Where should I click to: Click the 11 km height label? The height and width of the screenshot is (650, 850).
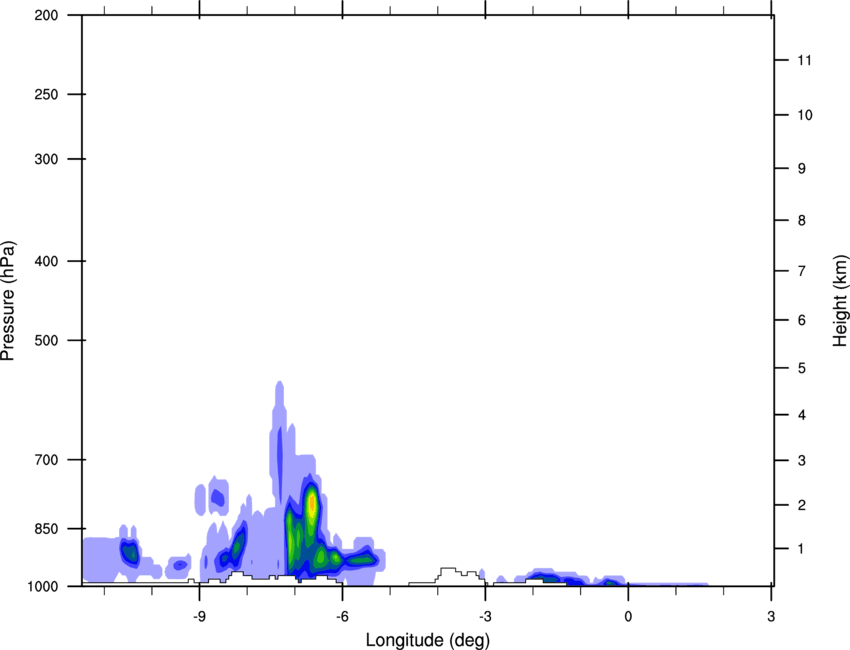tap(805, 60)
